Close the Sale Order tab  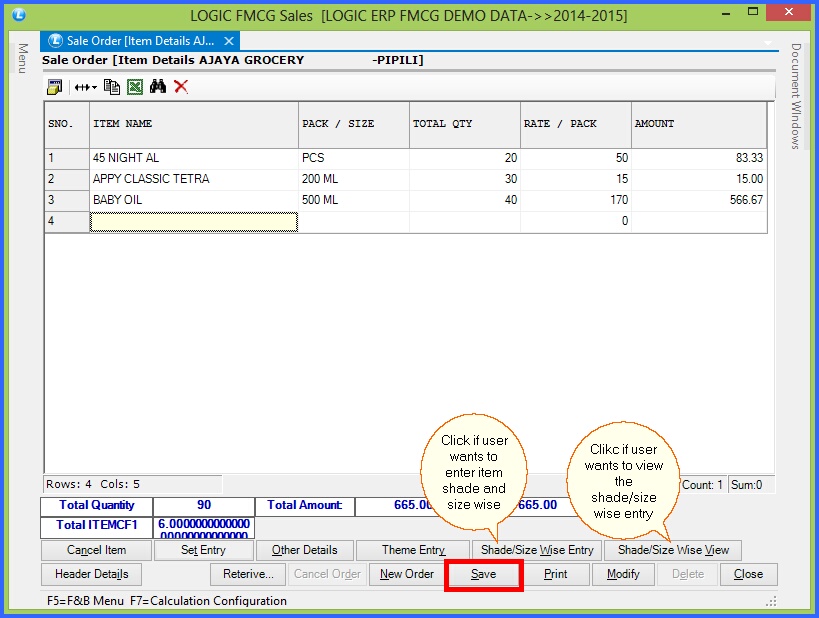point(229,41)
